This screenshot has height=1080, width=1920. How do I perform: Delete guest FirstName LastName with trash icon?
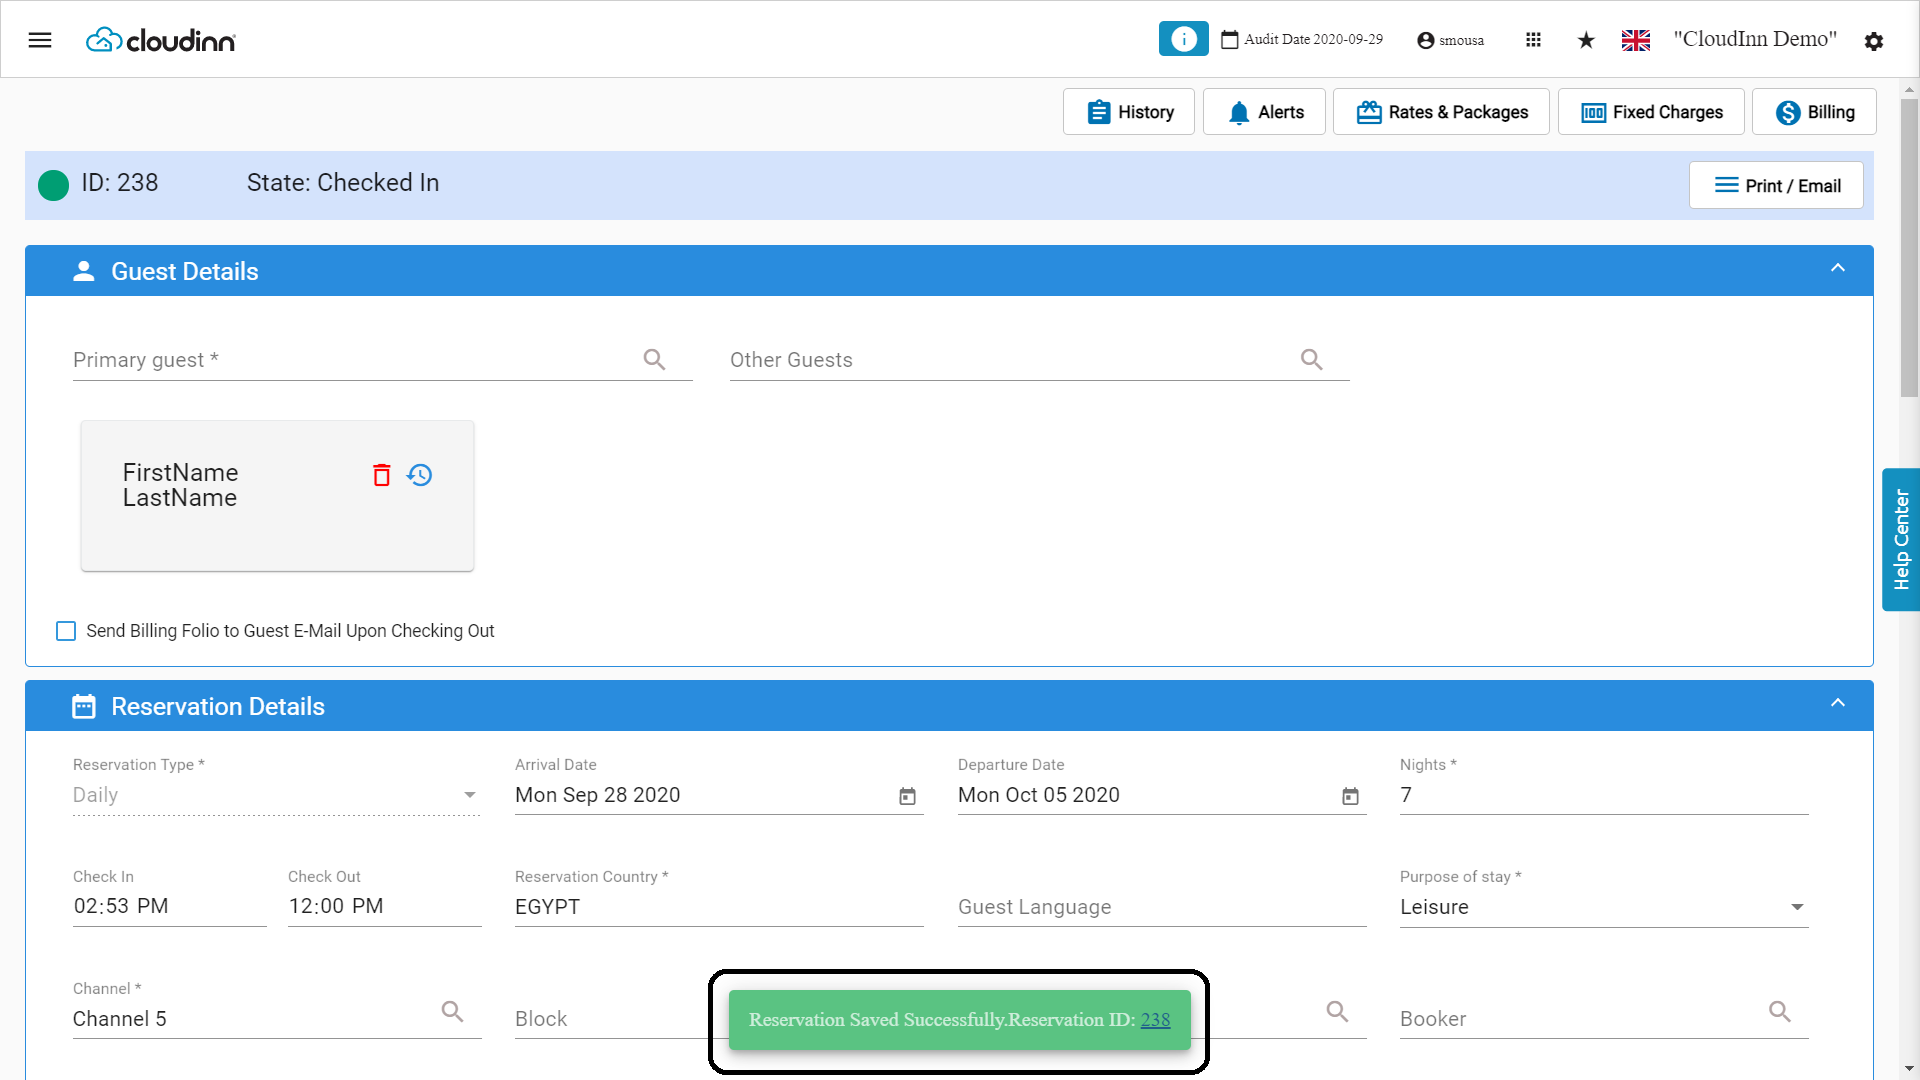pyautogui.click(x=381, y=475)
